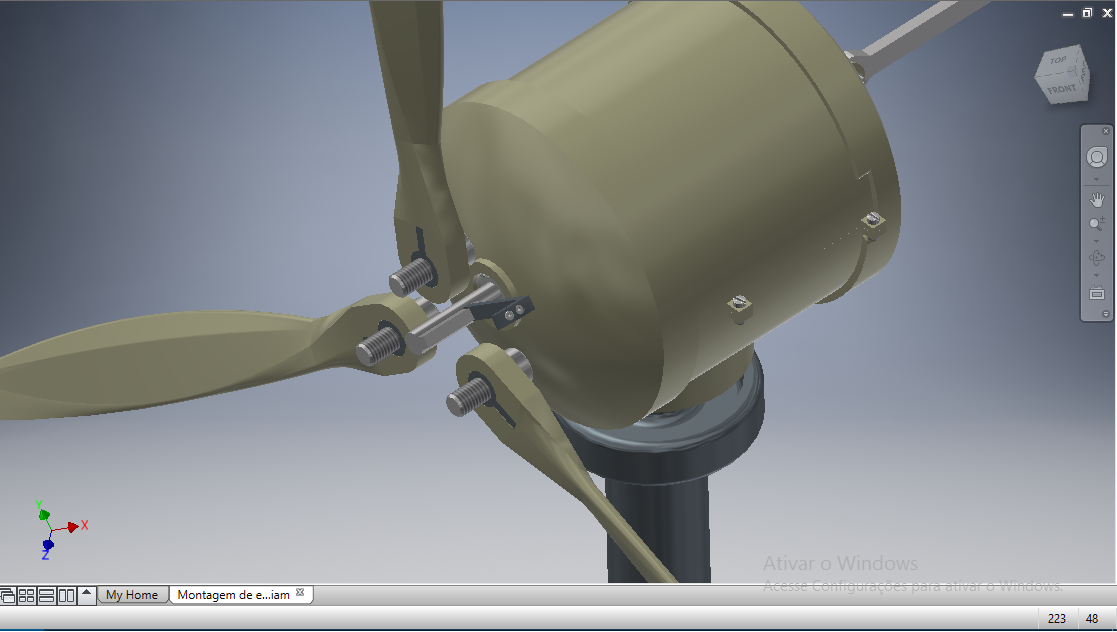This screenshot has width=1117, height=632.
Task: Open the Full Navigation Wheel tool
Action: pos(1096,157)
